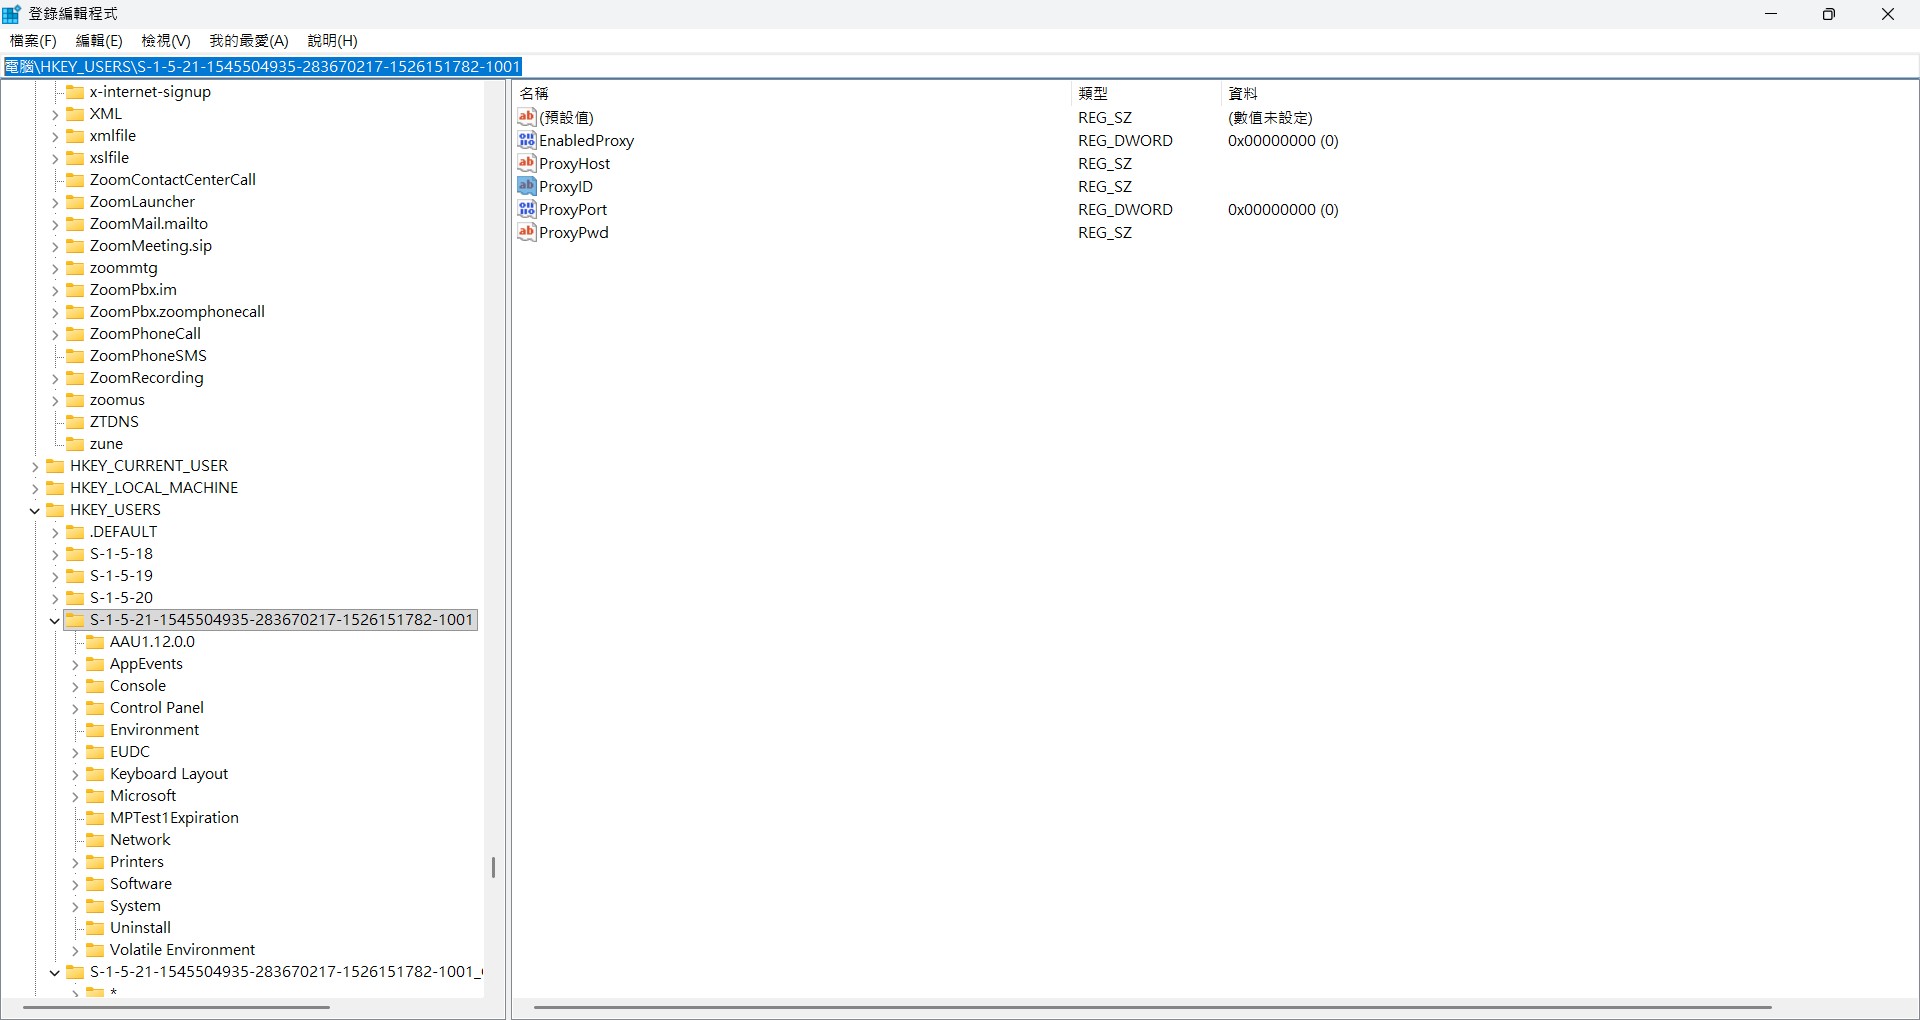1920x1020 pixels.
Task: Click the ProxyHost string value icon
Action: click(527, 163)
